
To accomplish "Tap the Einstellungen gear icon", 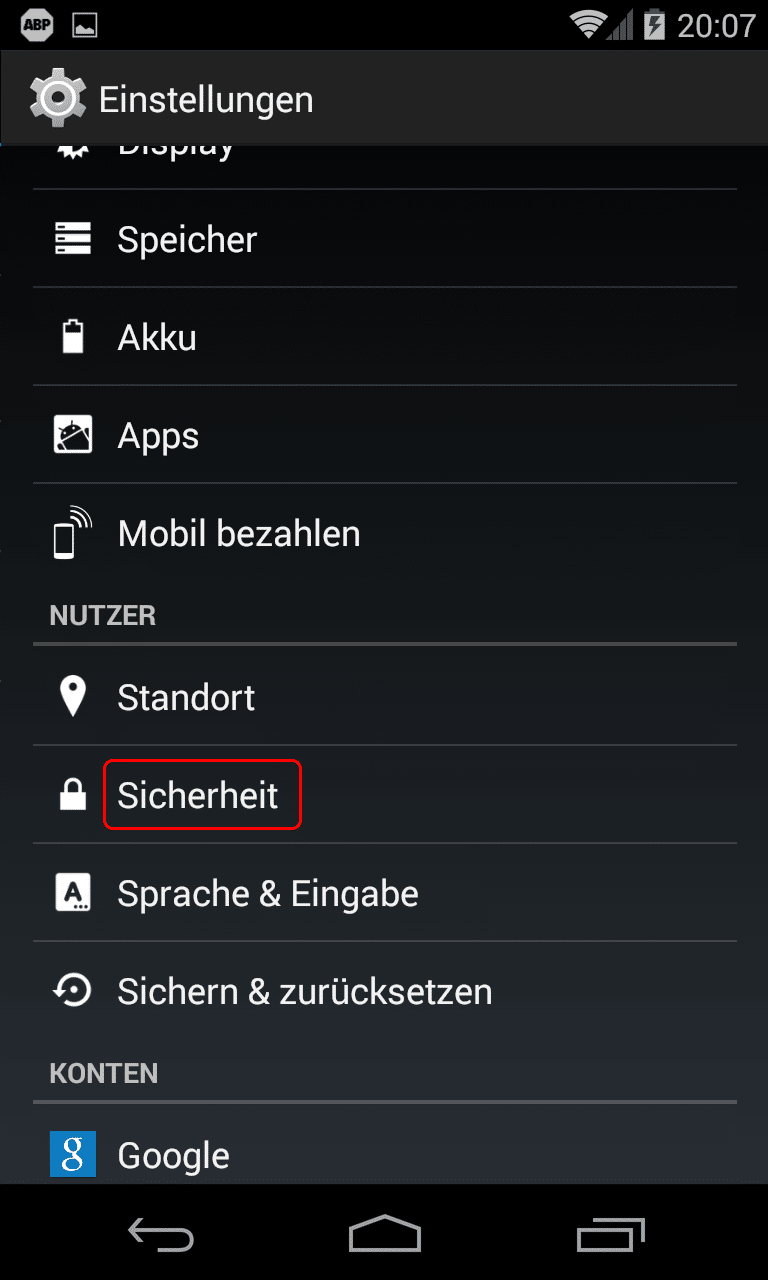I will [56, 98].
